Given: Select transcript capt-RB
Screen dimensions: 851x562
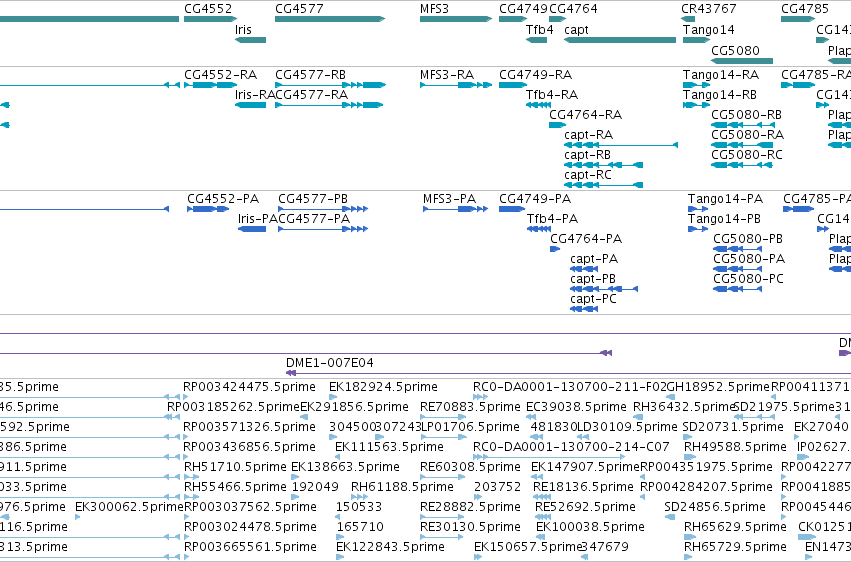Looking at the screenshot, I should click(604, 165).
